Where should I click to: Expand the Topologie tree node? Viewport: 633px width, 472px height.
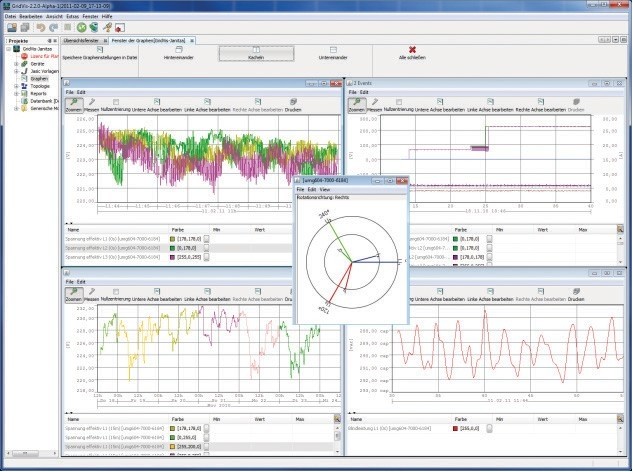(x=14, y=86)
